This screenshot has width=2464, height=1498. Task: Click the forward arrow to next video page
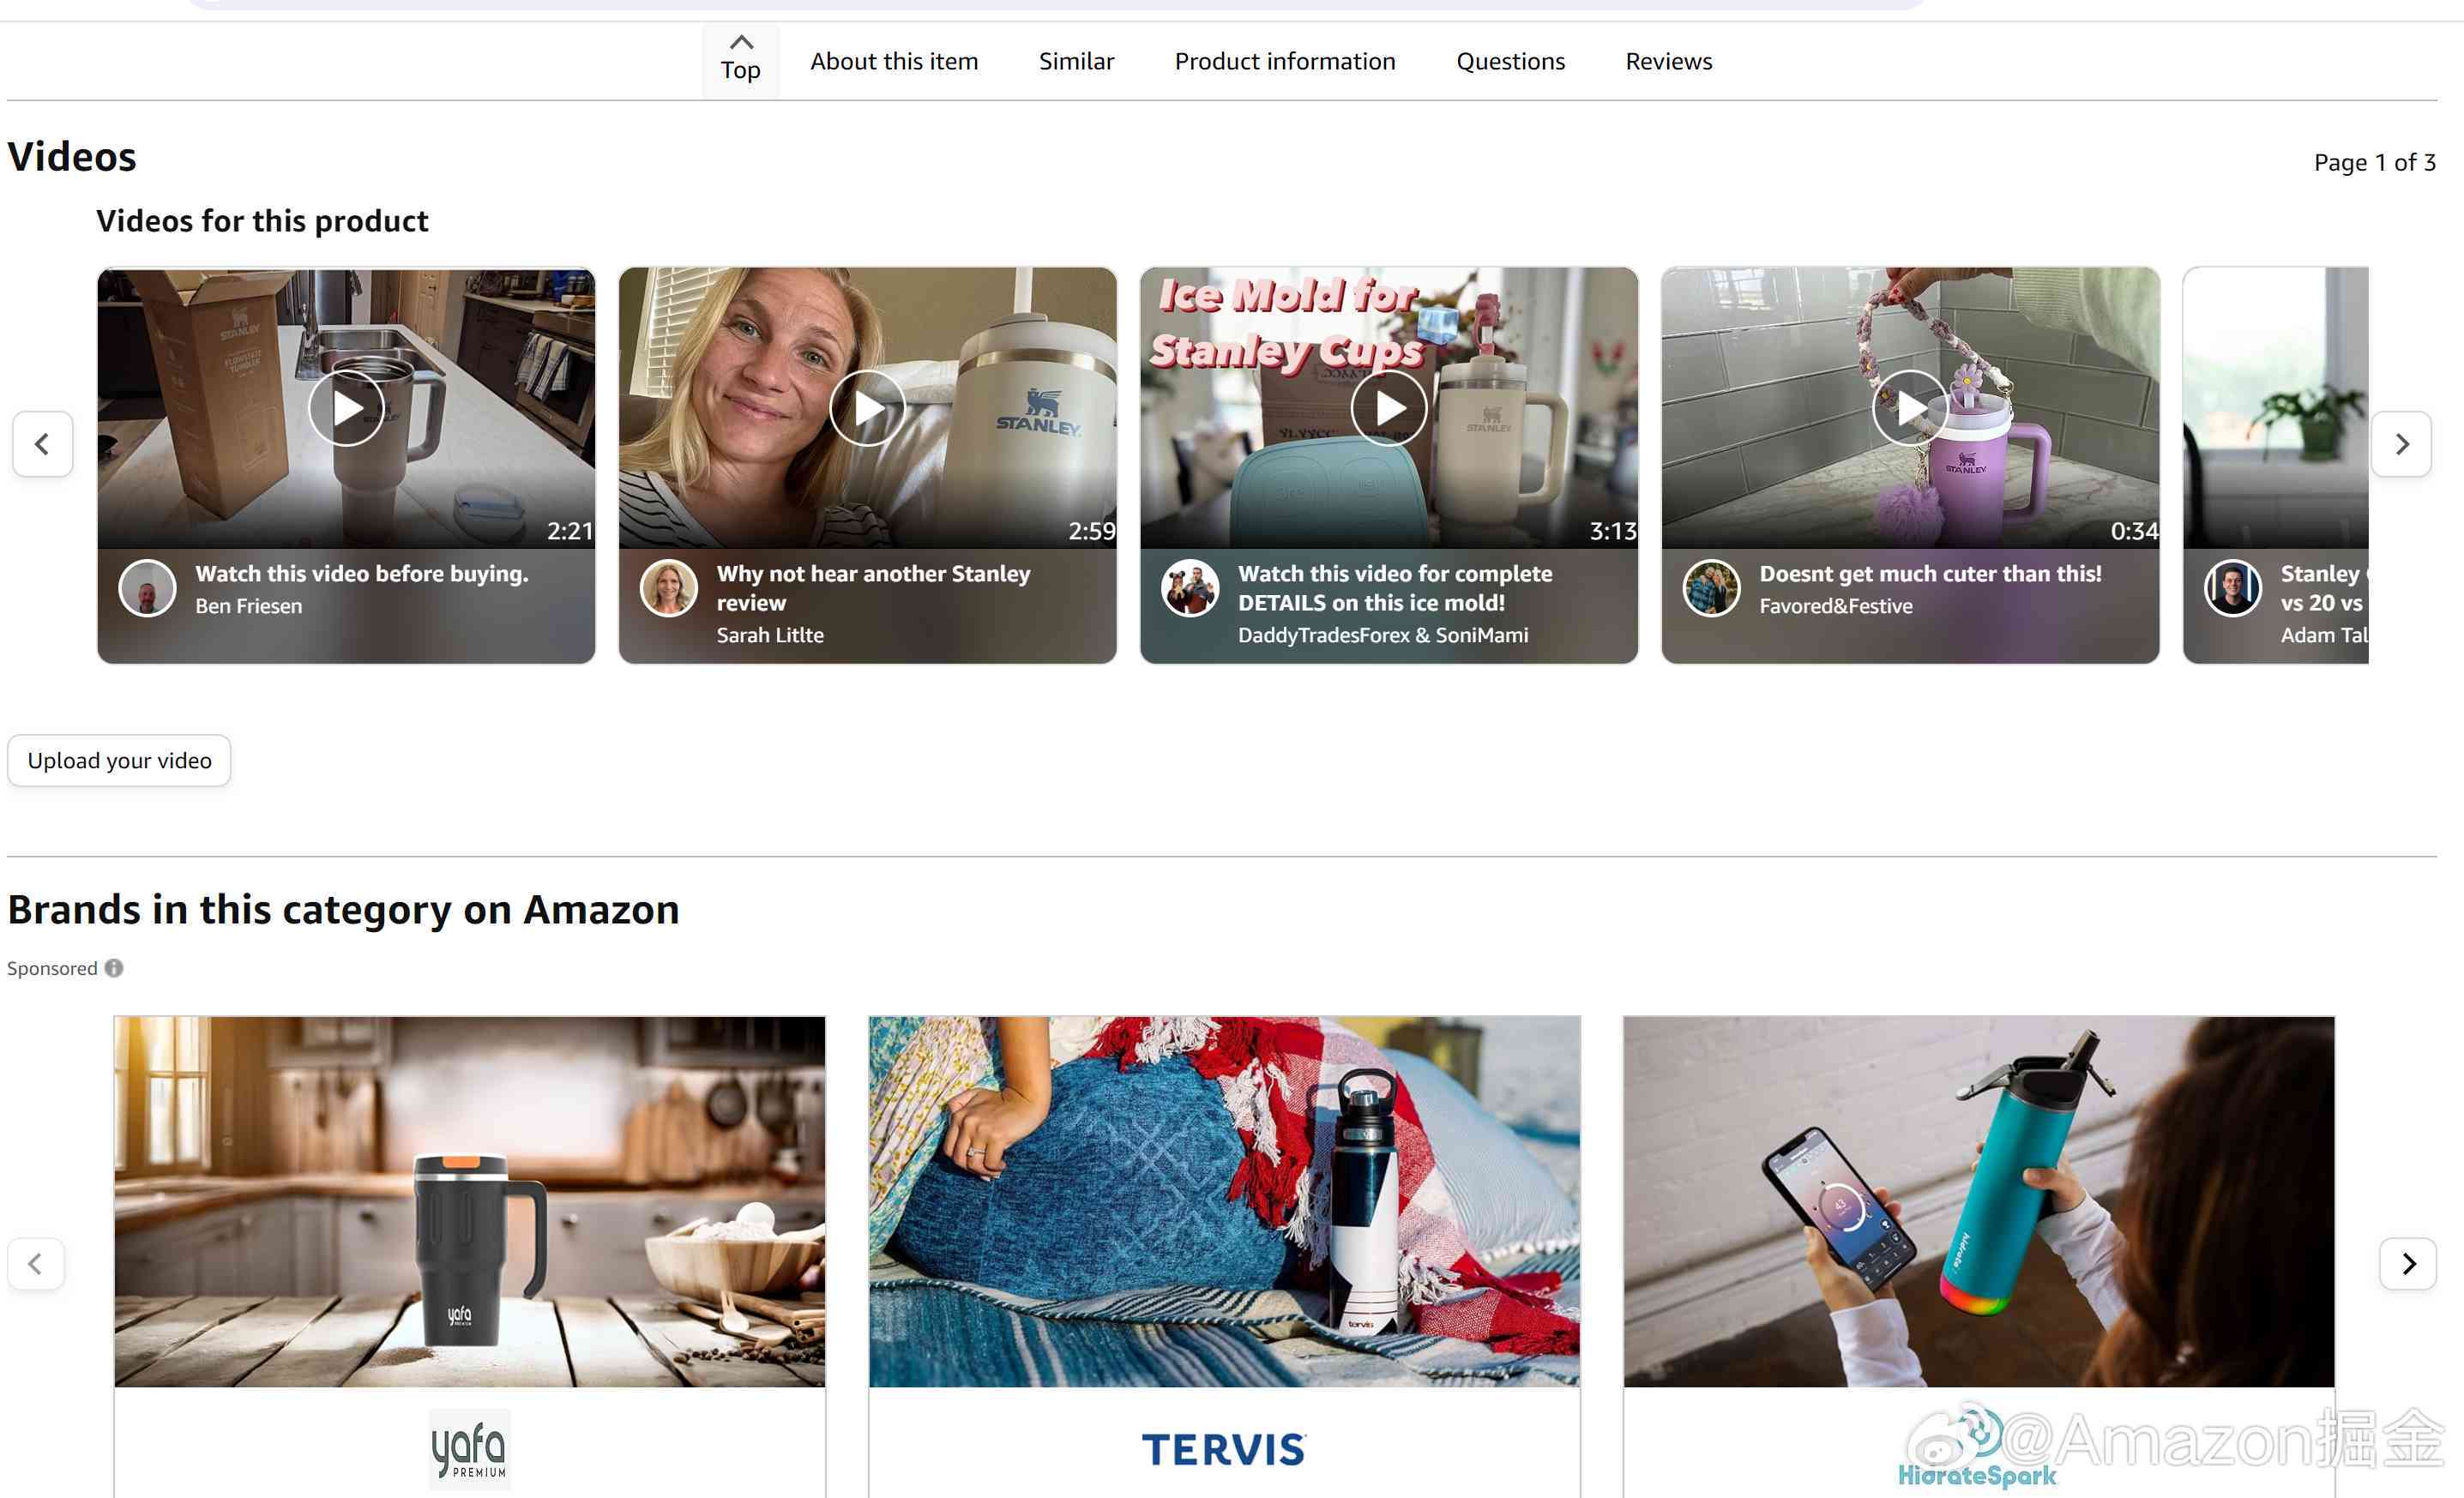point(2402,443)
